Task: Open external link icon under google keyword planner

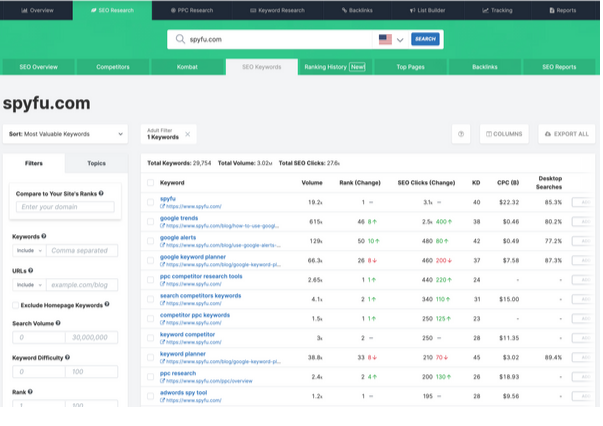Action: click(162, 265)
